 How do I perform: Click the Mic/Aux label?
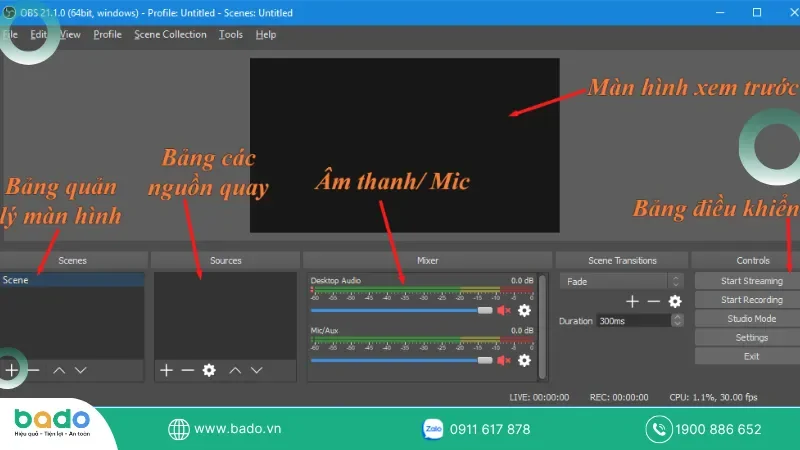tap(324, 330)
